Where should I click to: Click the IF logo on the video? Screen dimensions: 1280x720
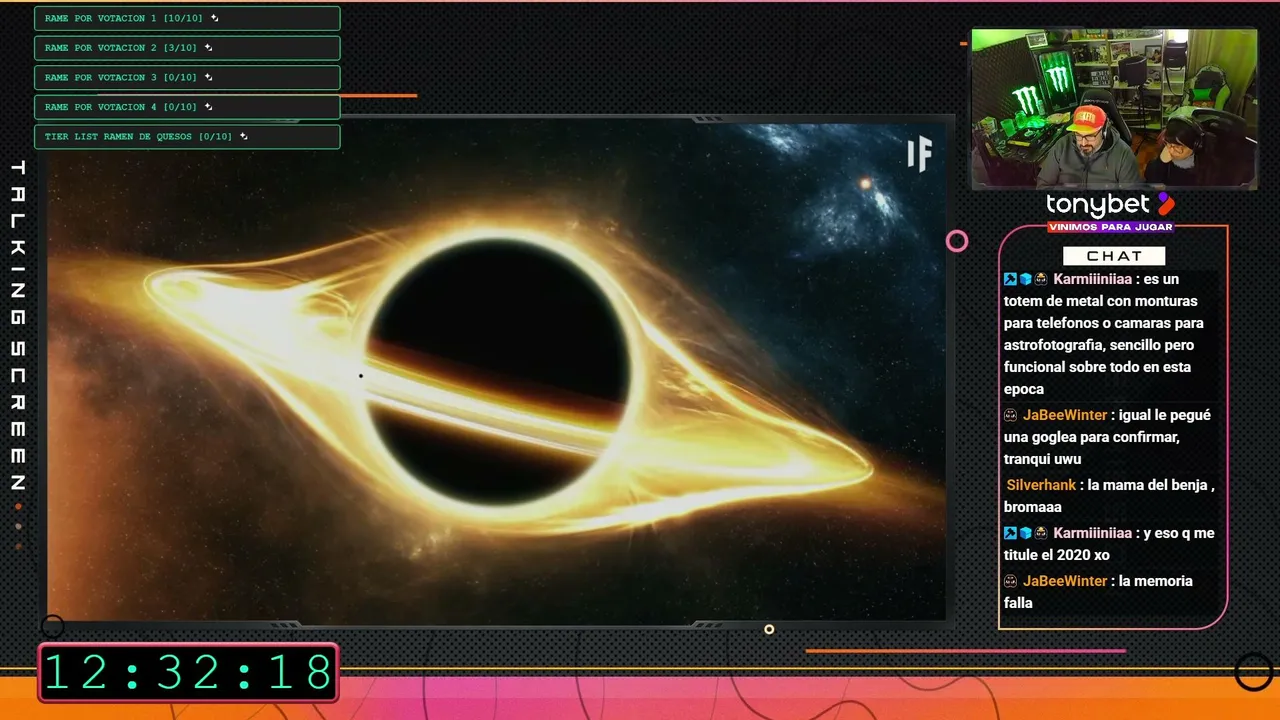919,154
